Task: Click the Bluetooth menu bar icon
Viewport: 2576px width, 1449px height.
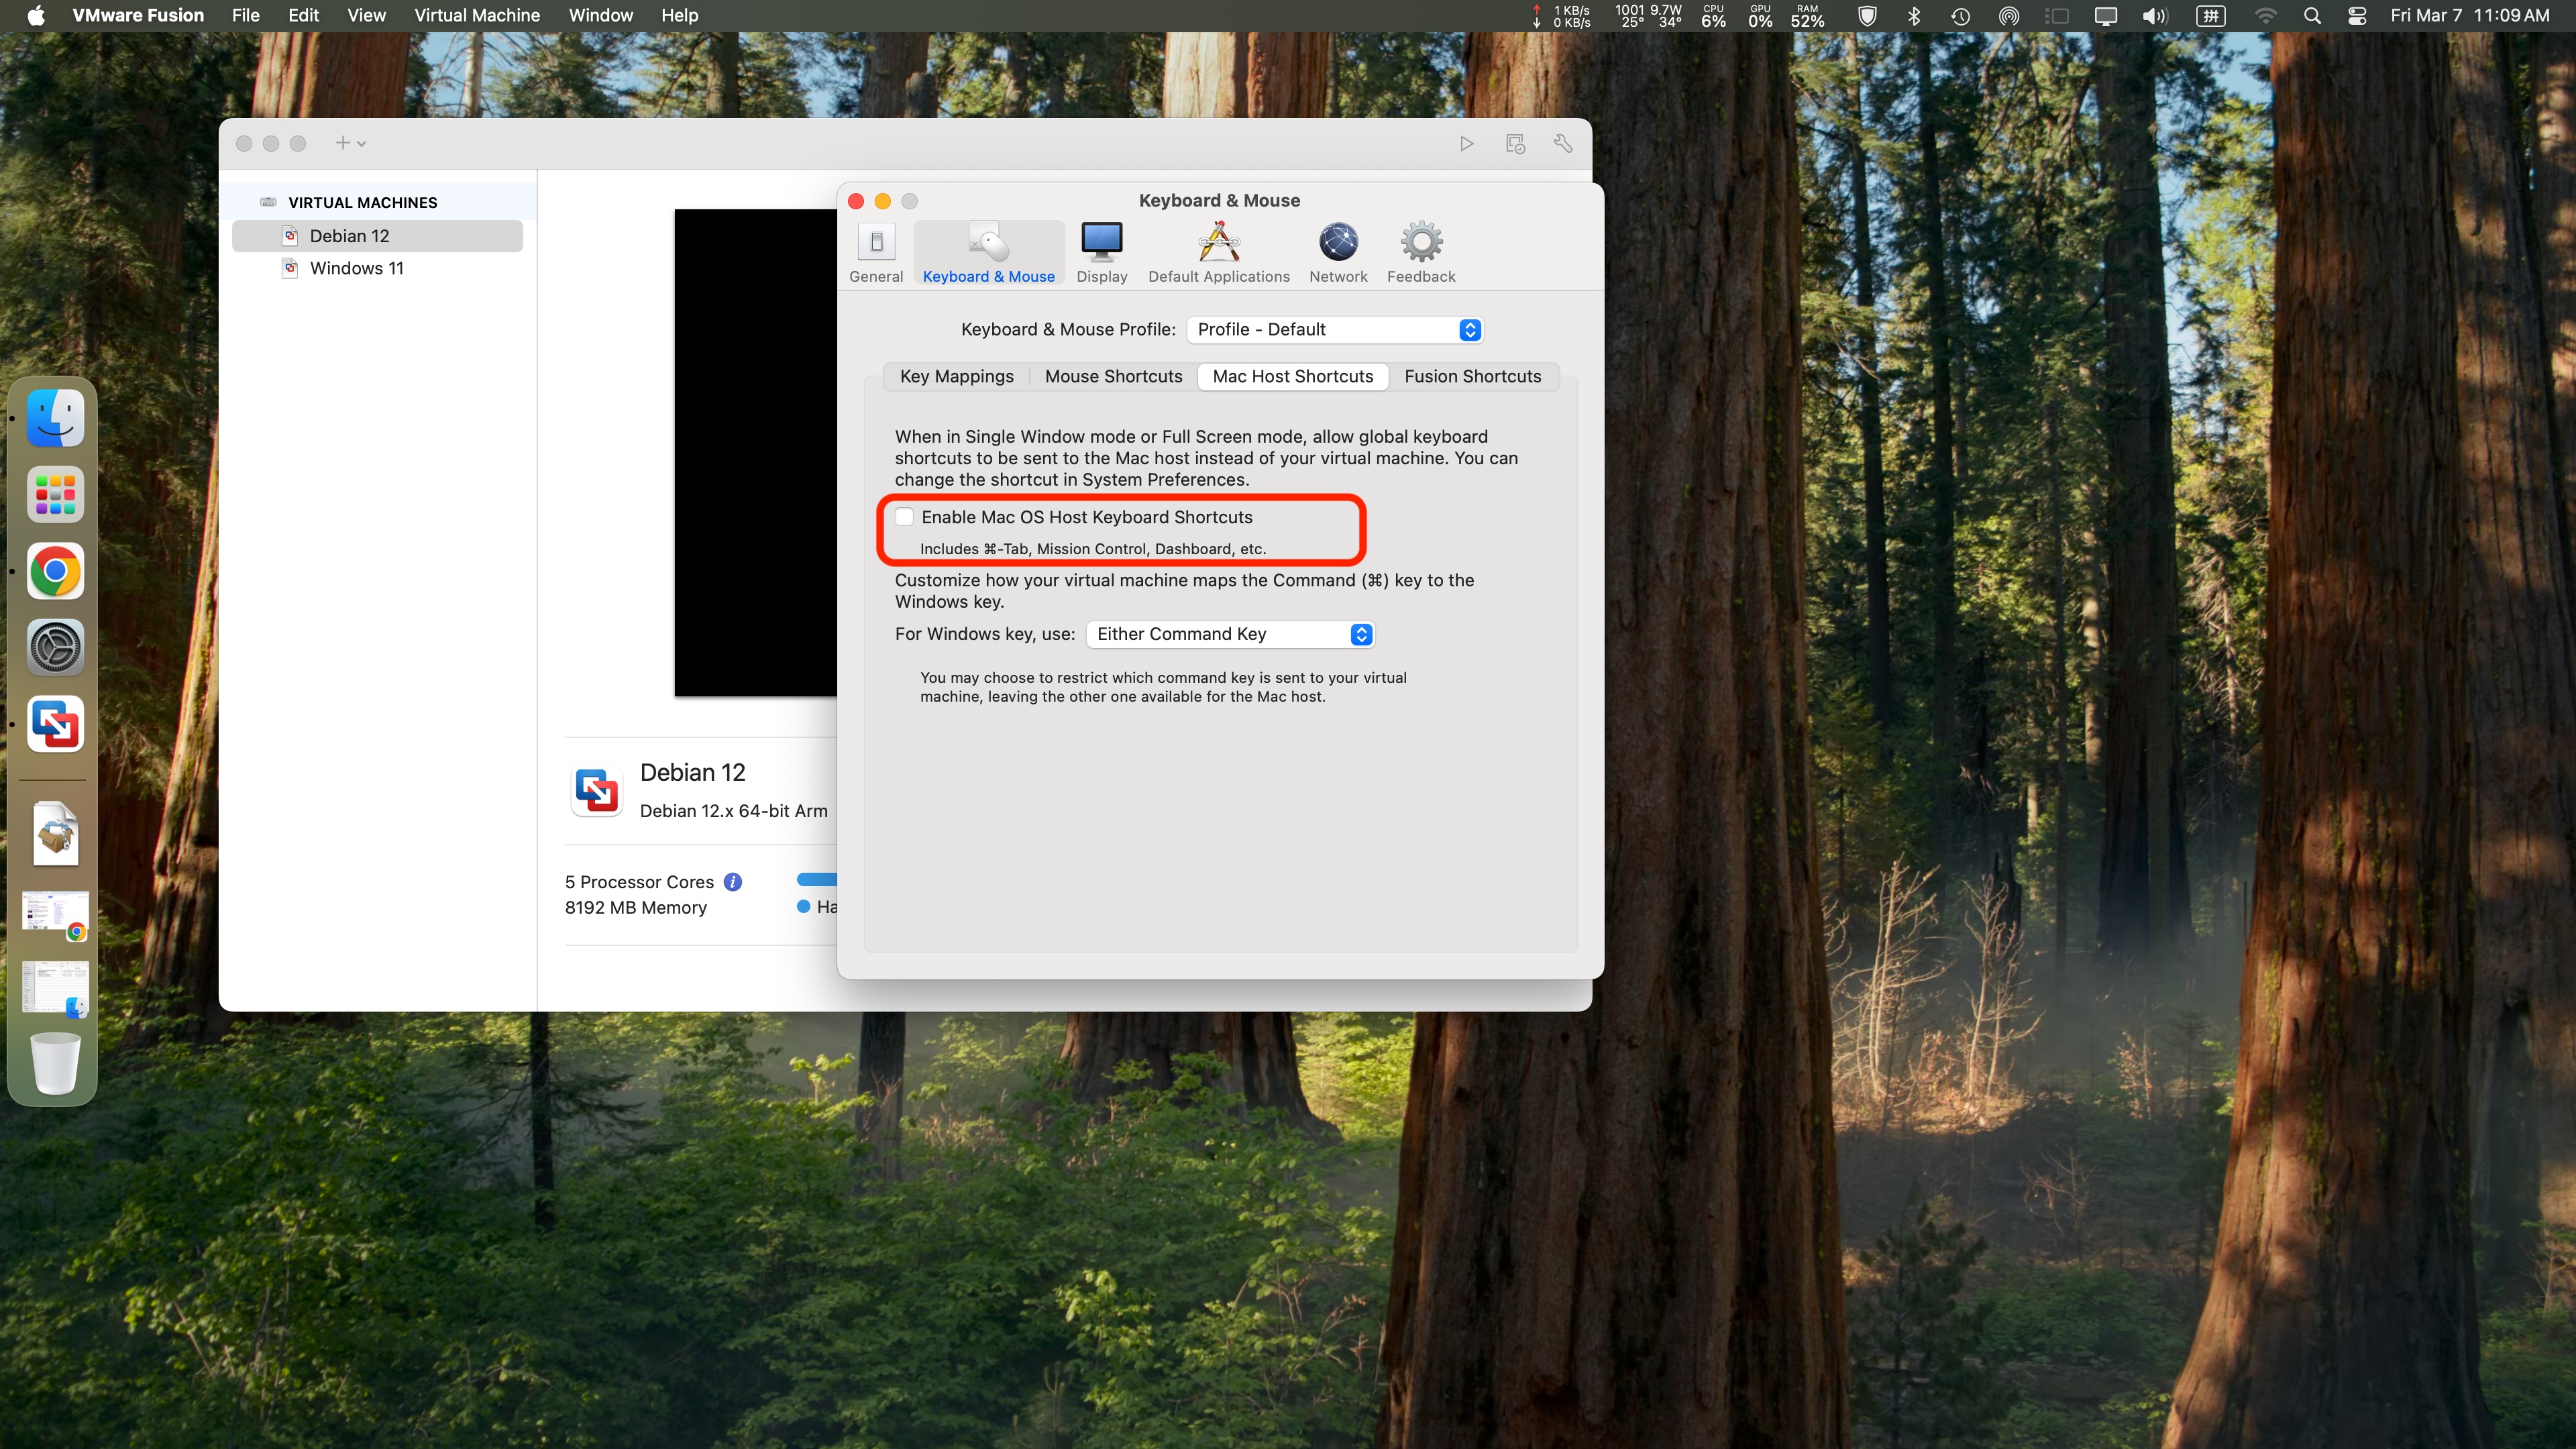Action: tap(1914, 15)
